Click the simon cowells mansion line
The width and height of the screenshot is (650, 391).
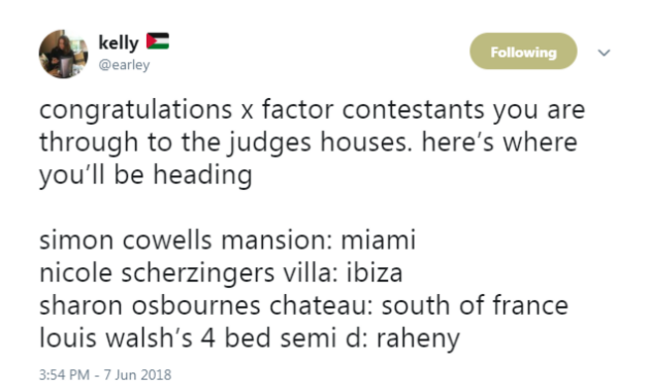pyautogui.click(x=185, y=240)
